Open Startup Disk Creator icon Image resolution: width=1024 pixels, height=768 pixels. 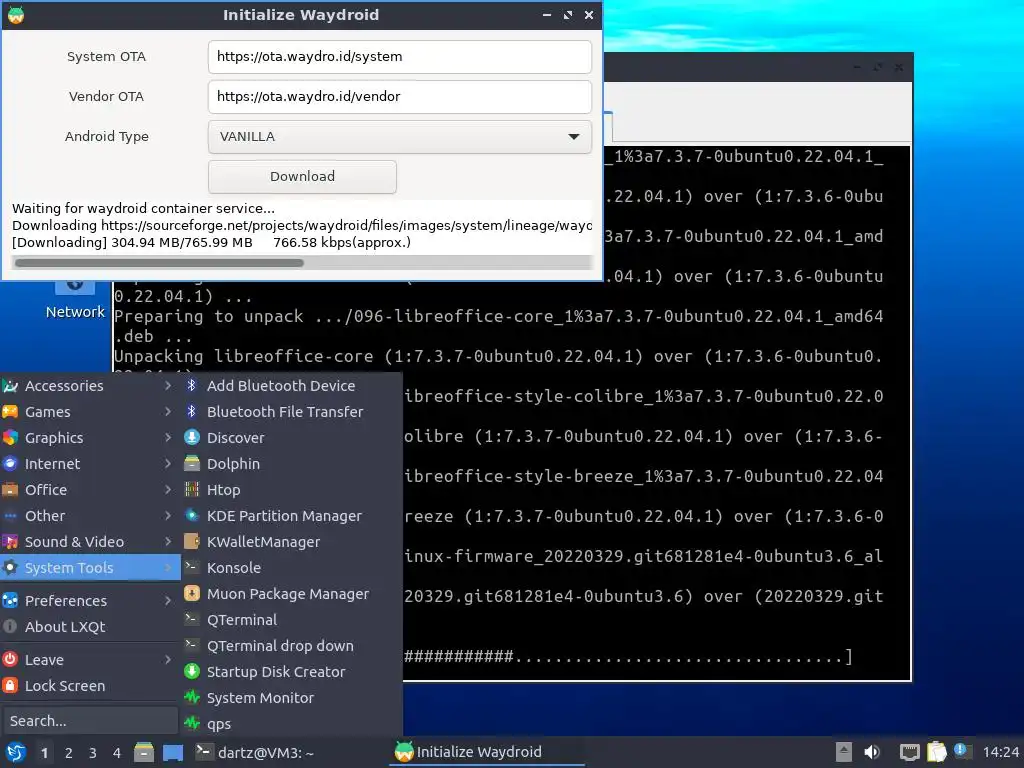click(191, 671)
